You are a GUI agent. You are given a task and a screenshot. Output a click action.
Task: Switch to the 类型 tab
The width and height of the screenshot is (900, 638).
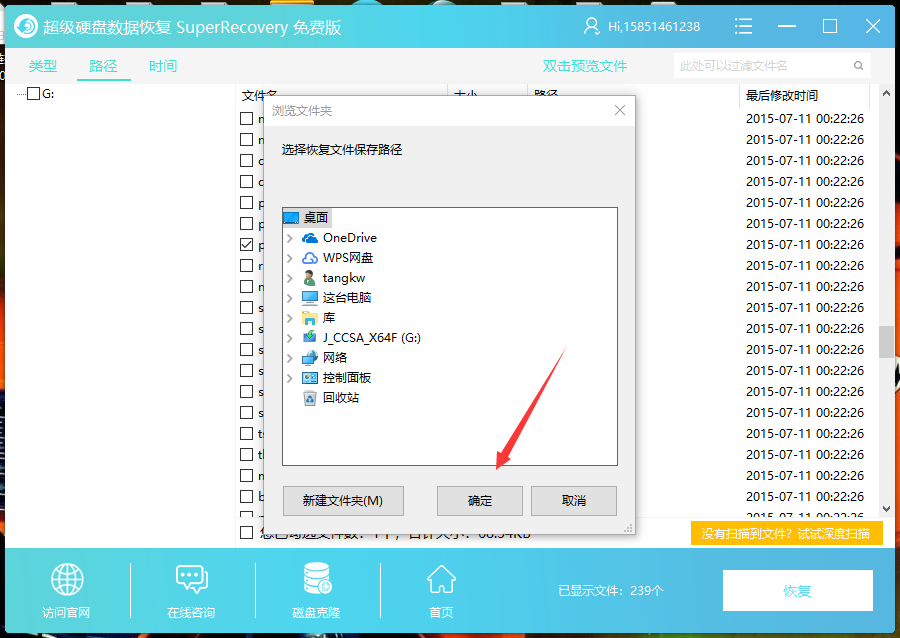(x=43, y=66)
